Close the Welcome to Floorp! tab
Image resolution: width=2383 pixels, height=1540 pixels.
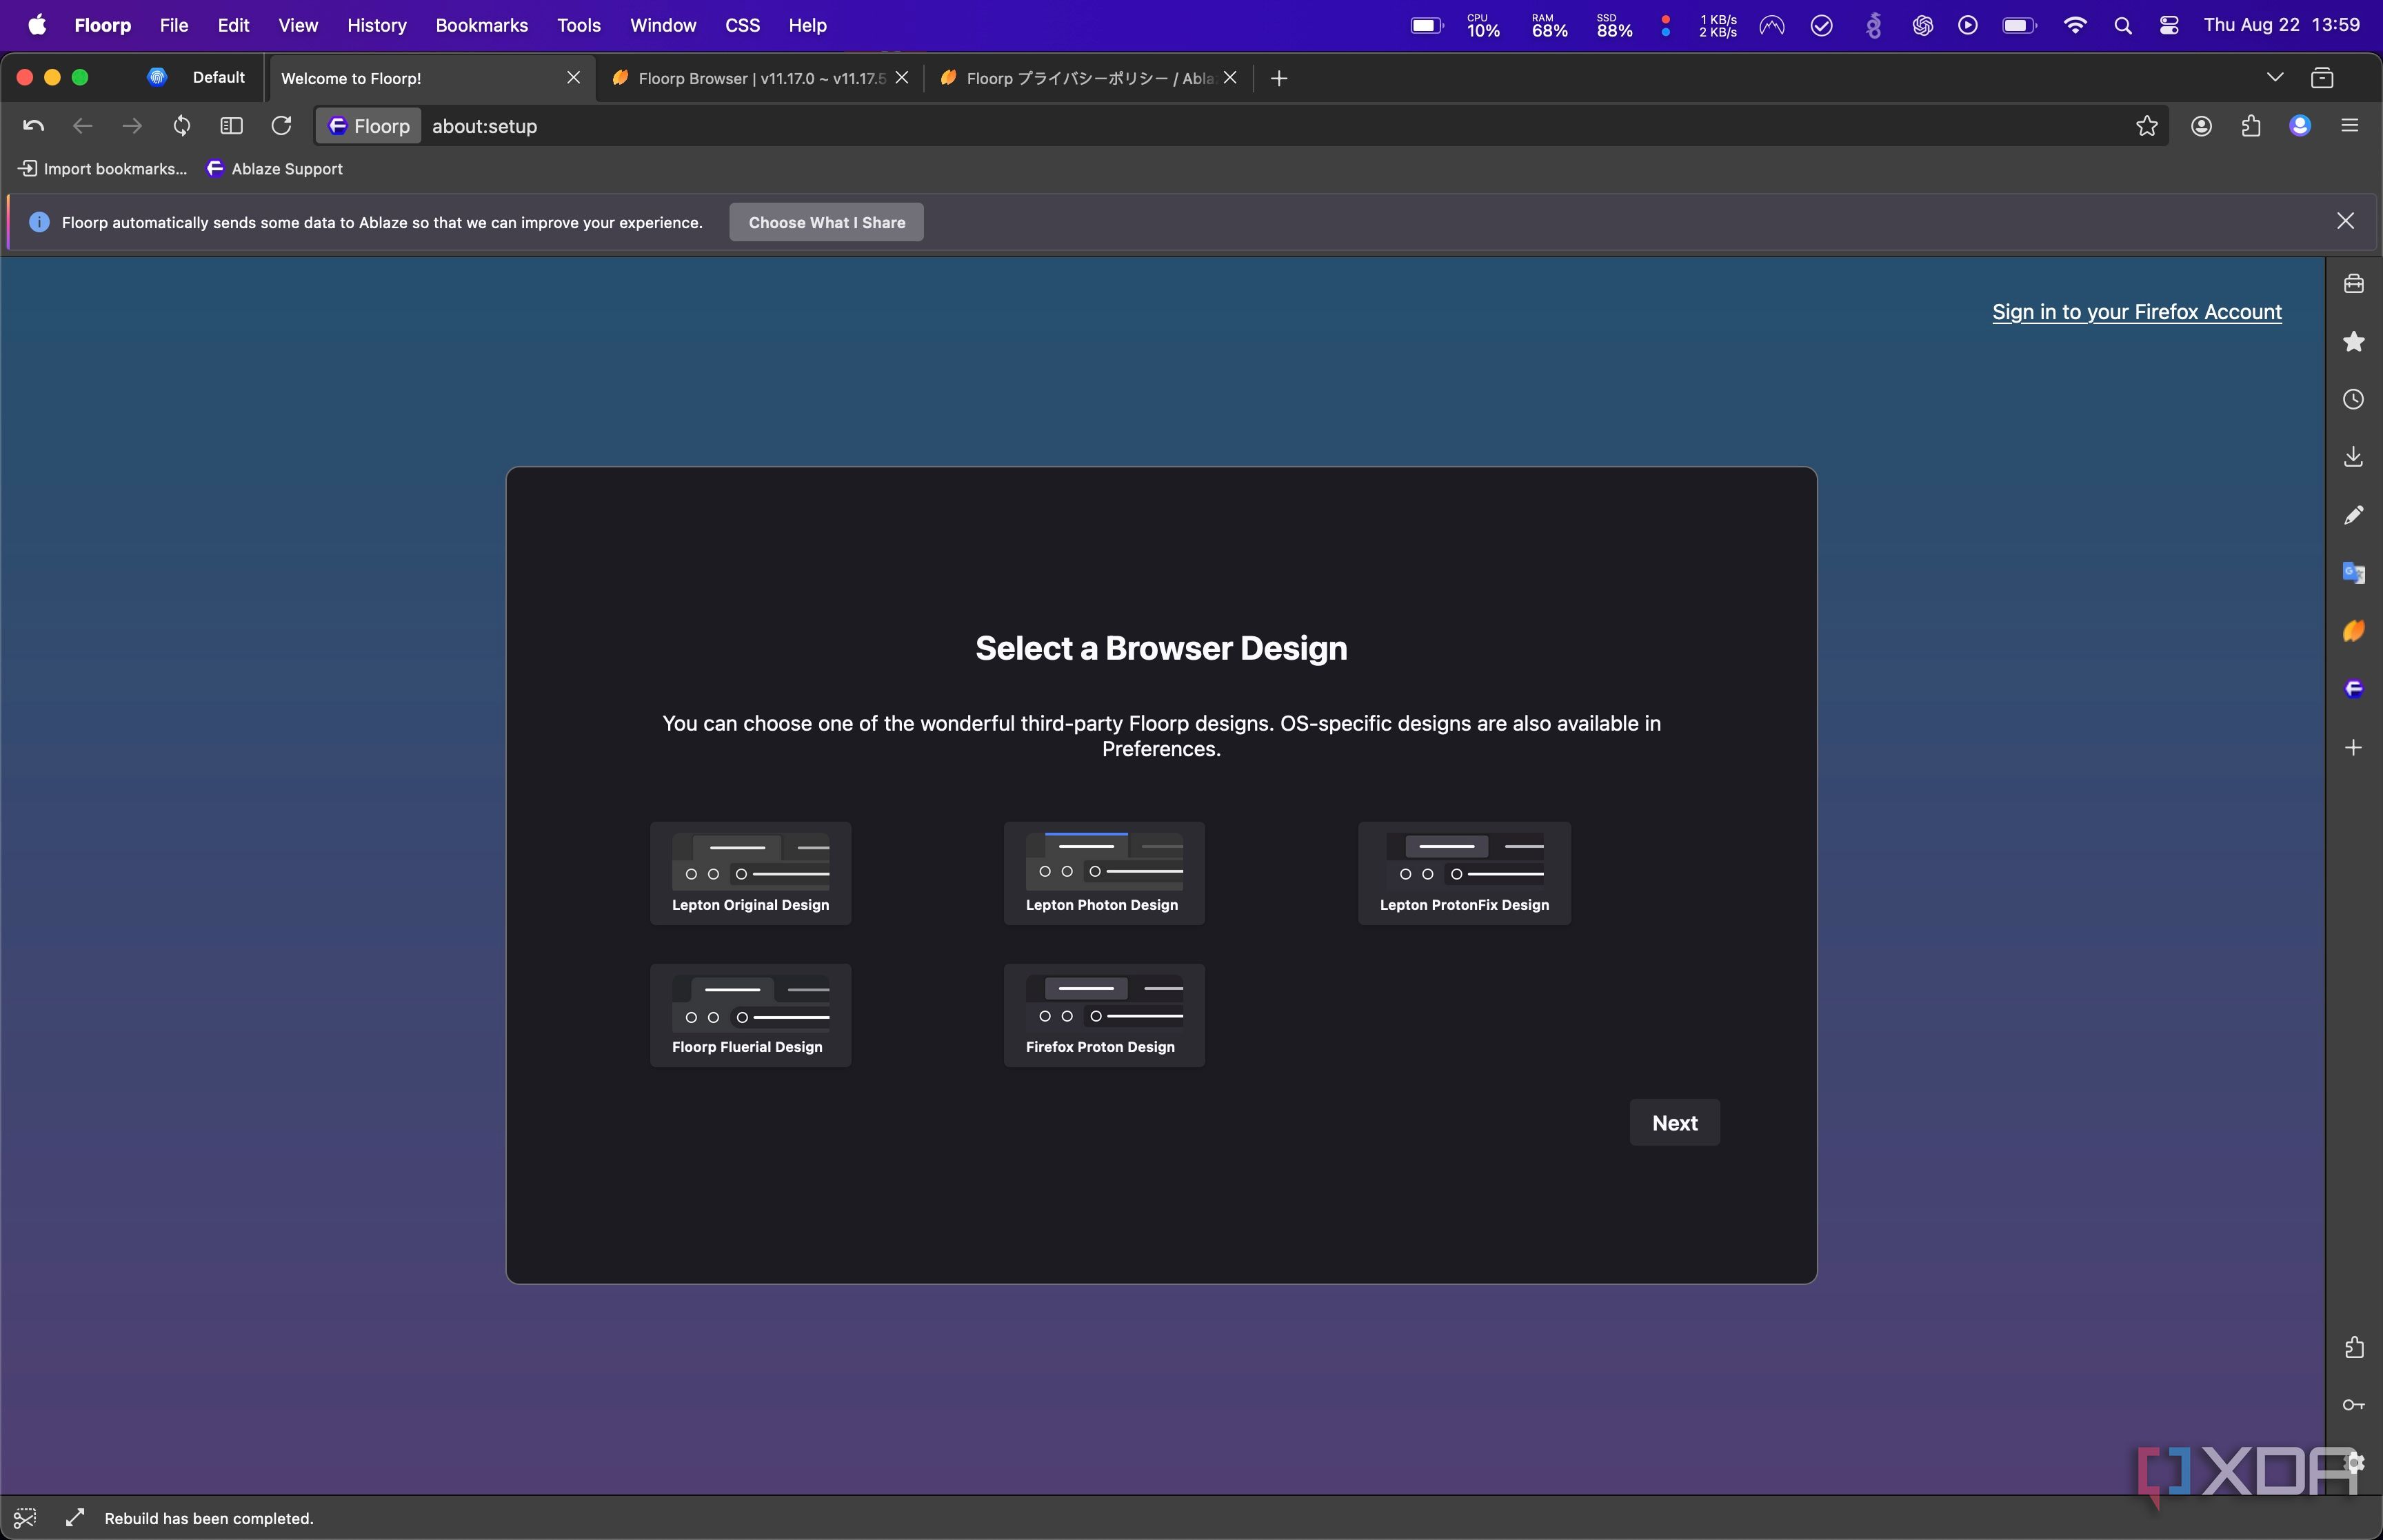coord(573,78)
